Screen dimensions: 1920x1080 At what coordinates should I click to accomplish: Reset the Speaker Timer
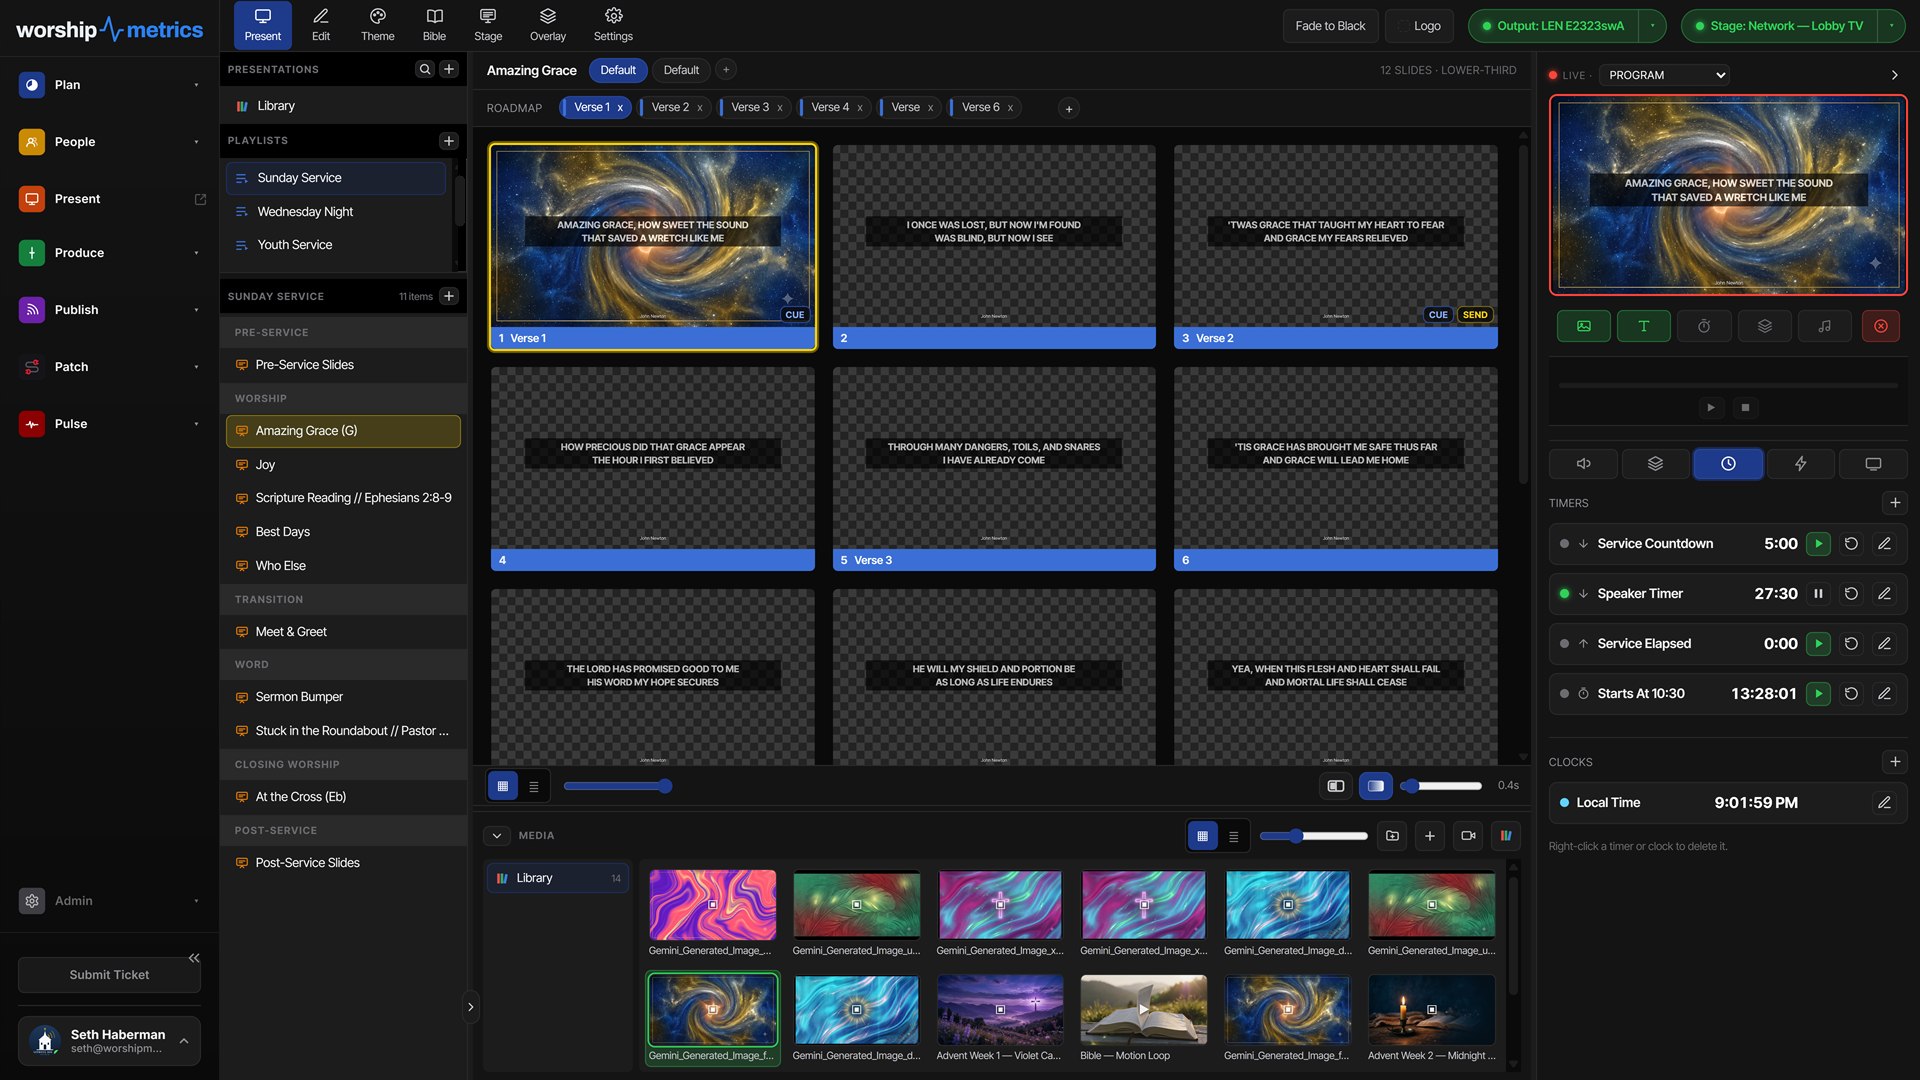[1851, 594]
